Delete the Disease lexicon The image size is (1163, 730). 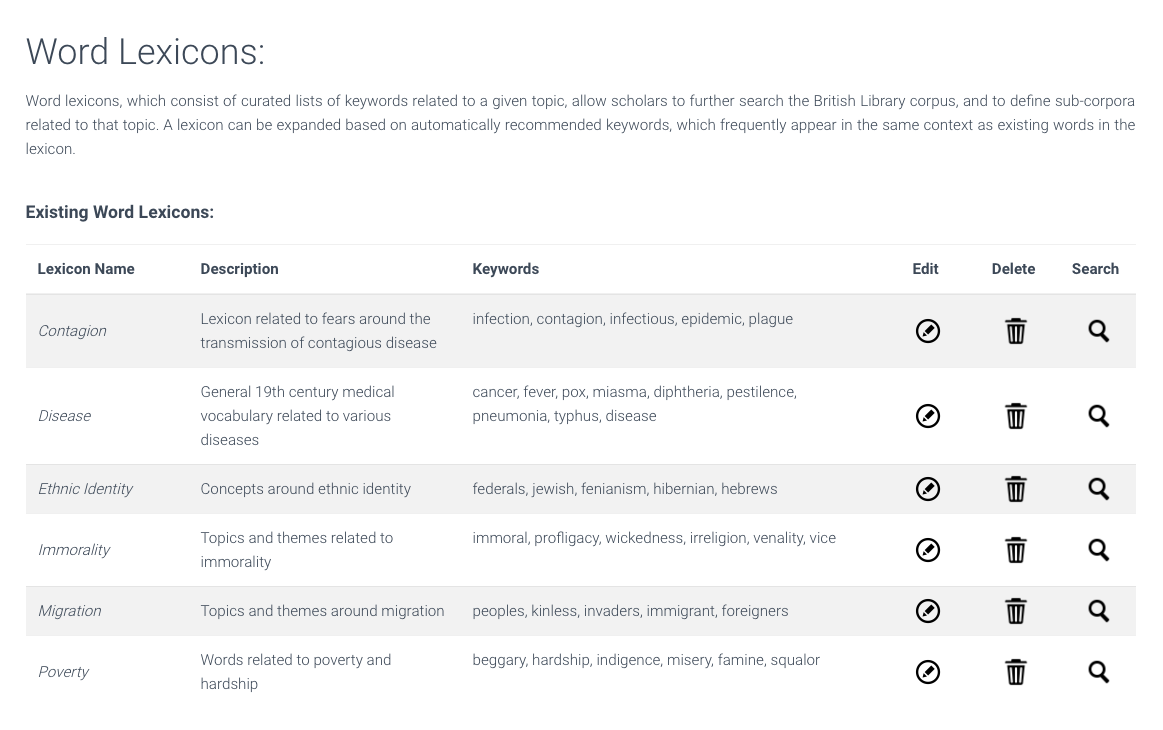click(1015, 416)
